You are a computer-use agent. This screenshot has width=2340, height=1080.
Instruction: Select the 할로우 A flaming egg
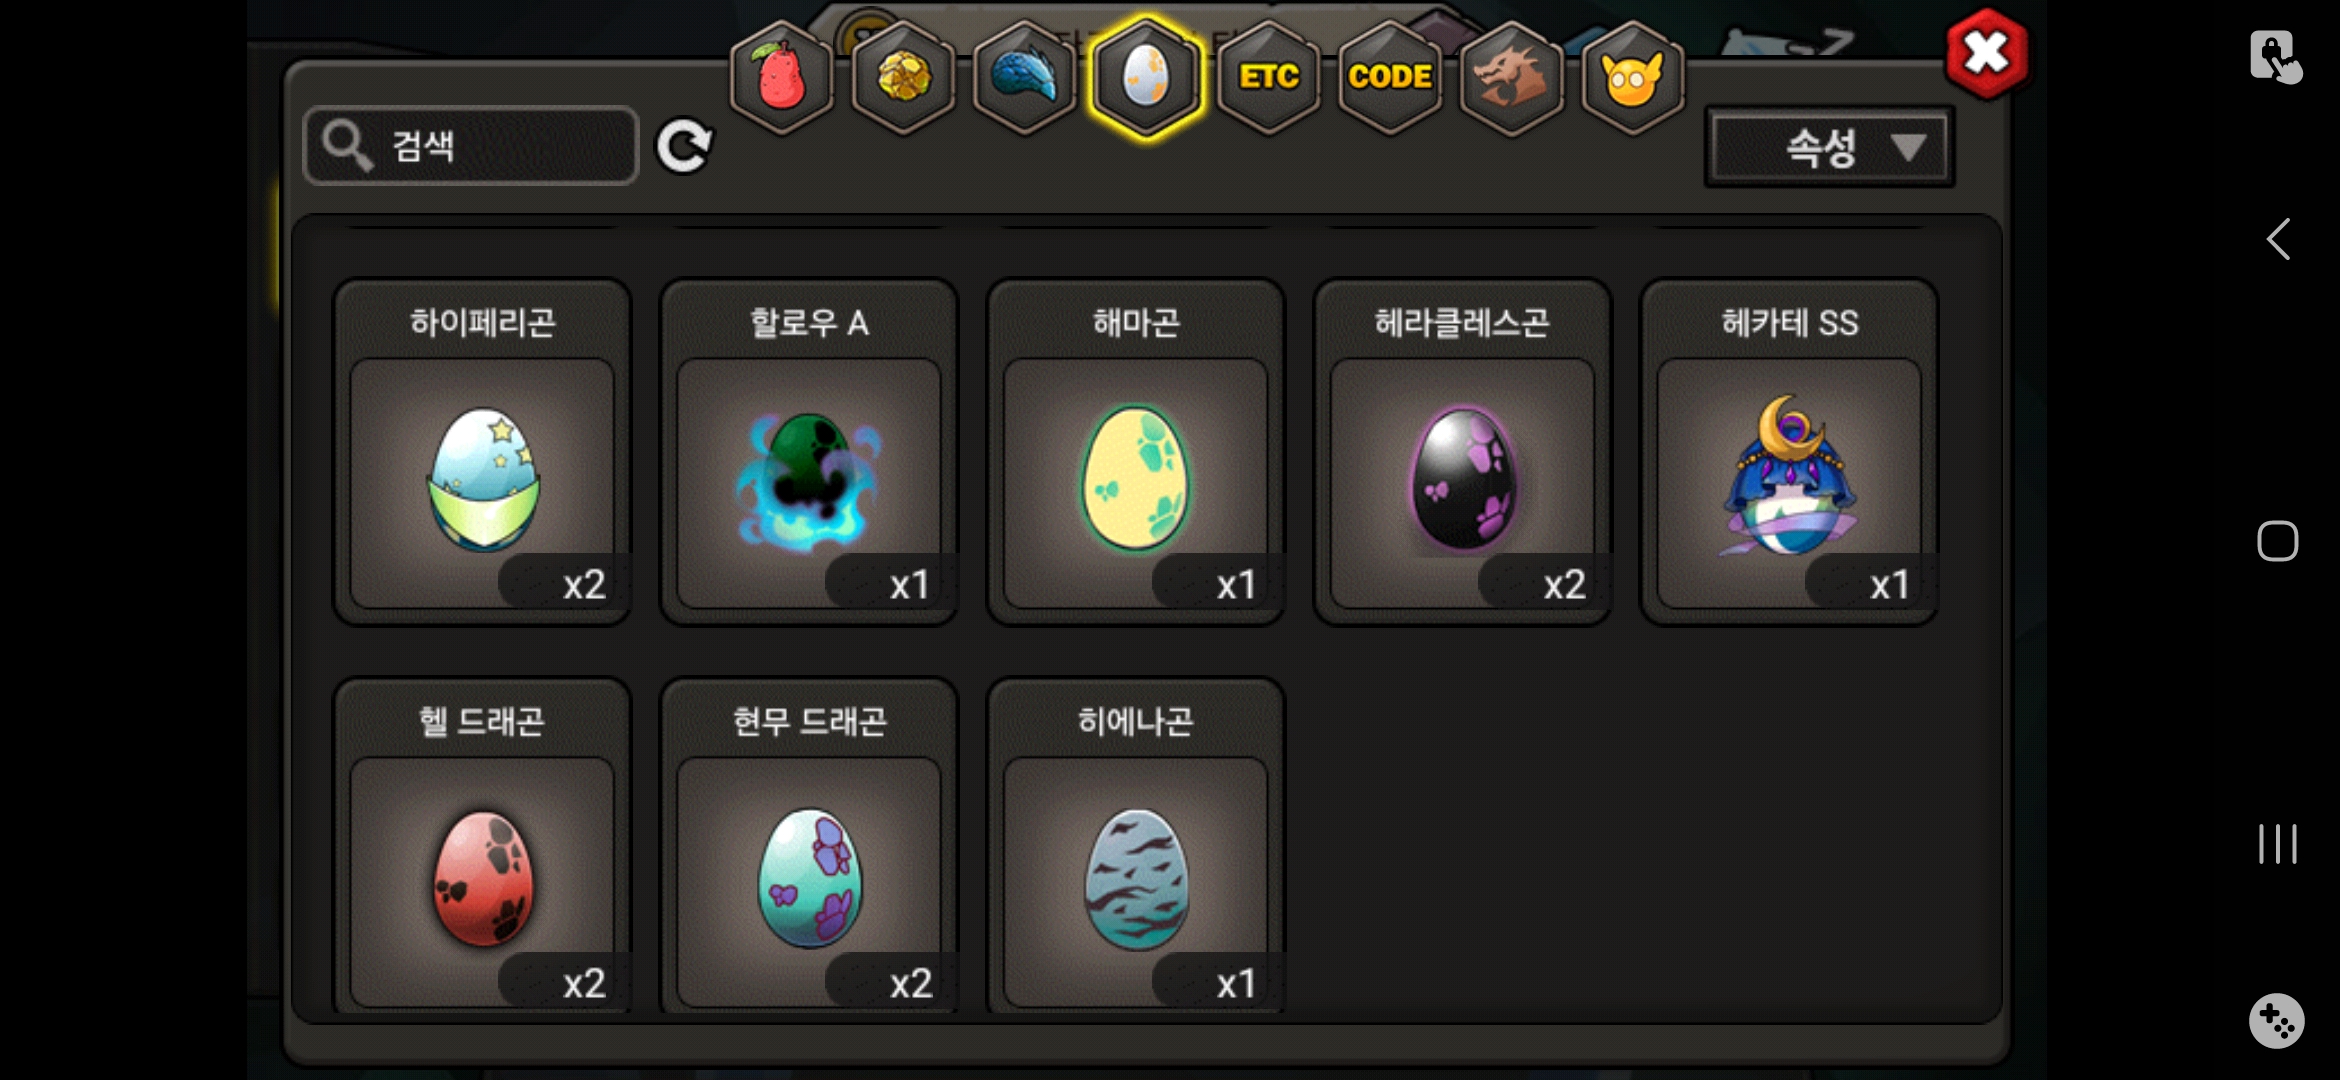click(809, 452)
